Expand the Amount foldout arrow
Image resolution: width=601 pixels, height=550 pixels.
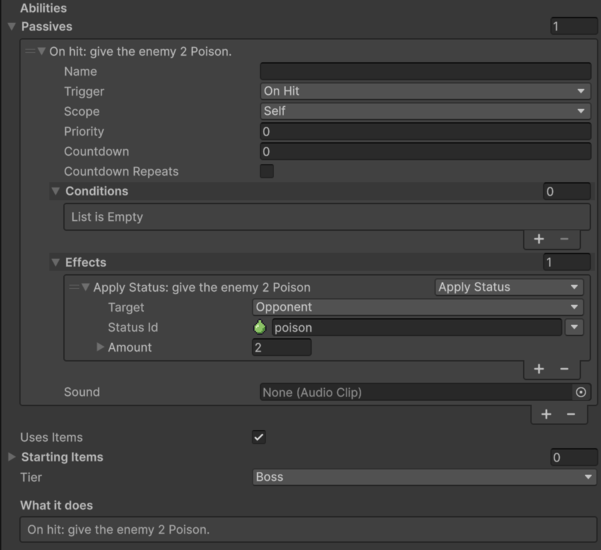(100, 347)
